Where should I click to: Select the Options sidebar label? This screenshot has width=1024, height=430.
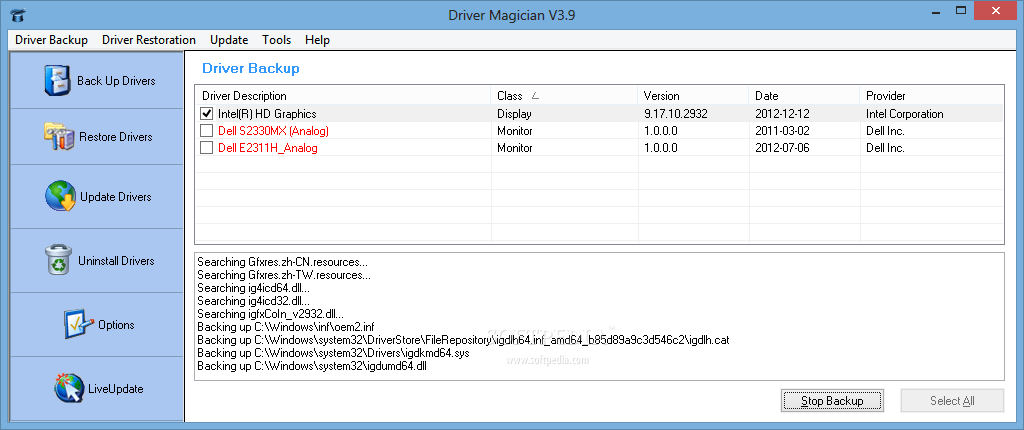pos(116,325)
